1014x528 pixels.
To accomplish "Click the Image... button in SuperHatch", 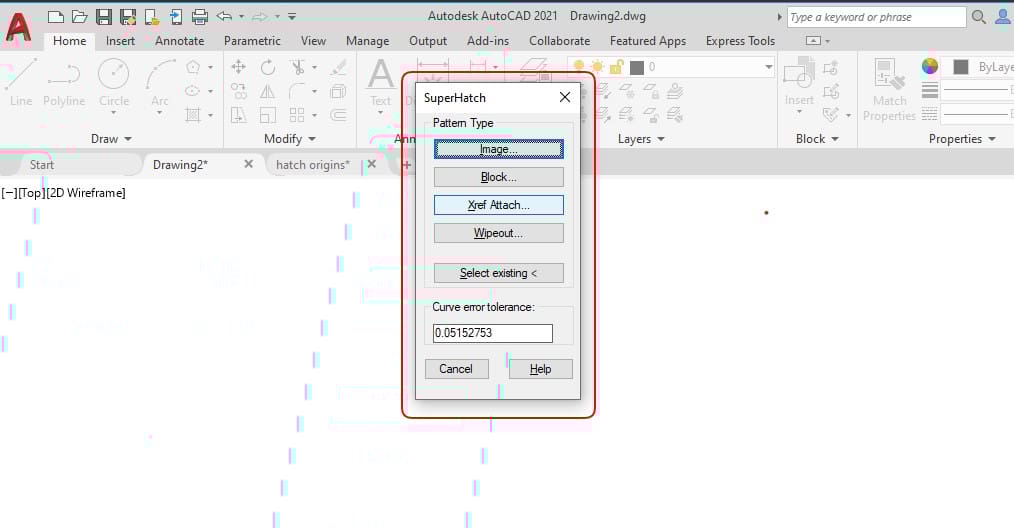I will coord(499,149).
